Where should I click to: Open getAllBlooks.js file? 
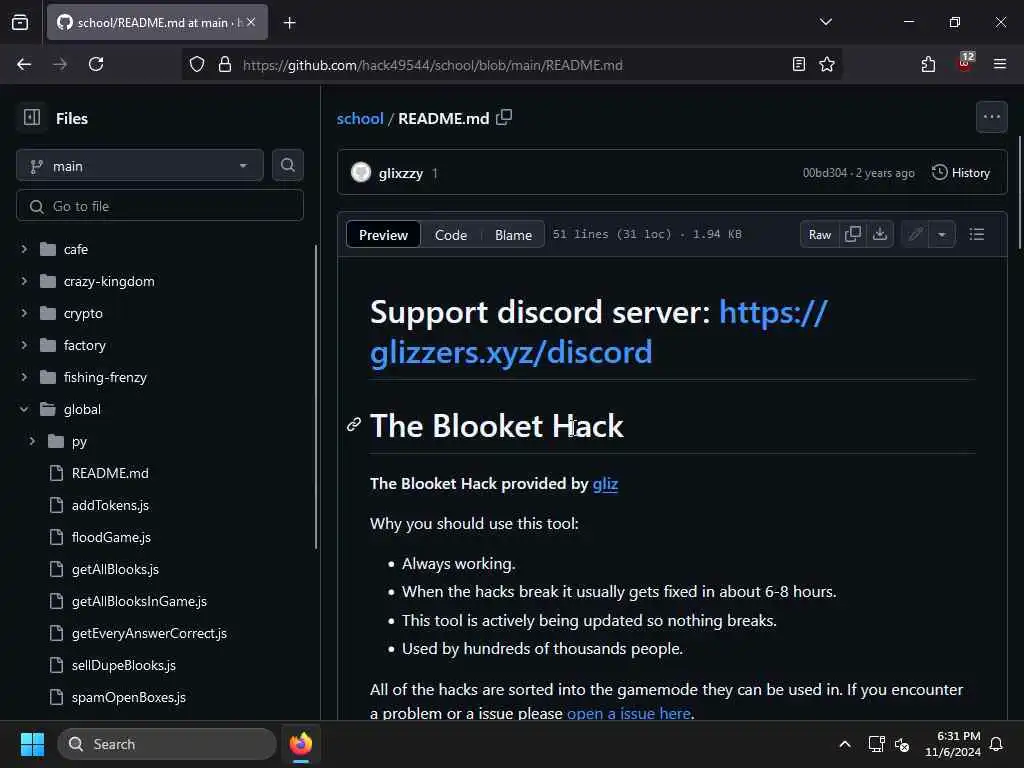[115, 569]
